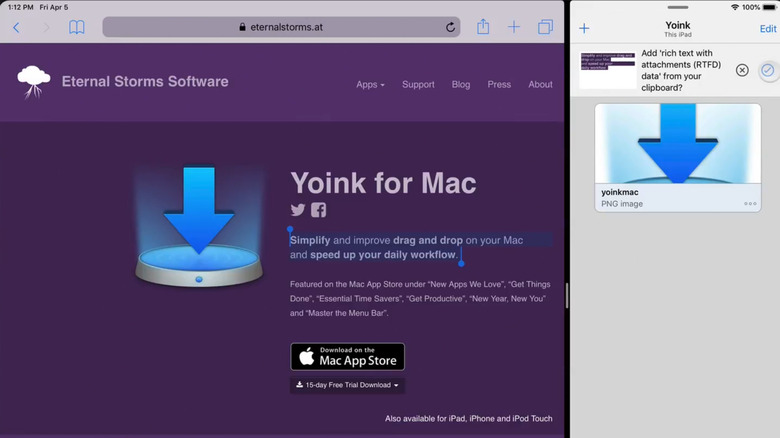Screen dimensions: 780x438
Task: Click the split view divider handle
Action: click(x=567, y=296)
